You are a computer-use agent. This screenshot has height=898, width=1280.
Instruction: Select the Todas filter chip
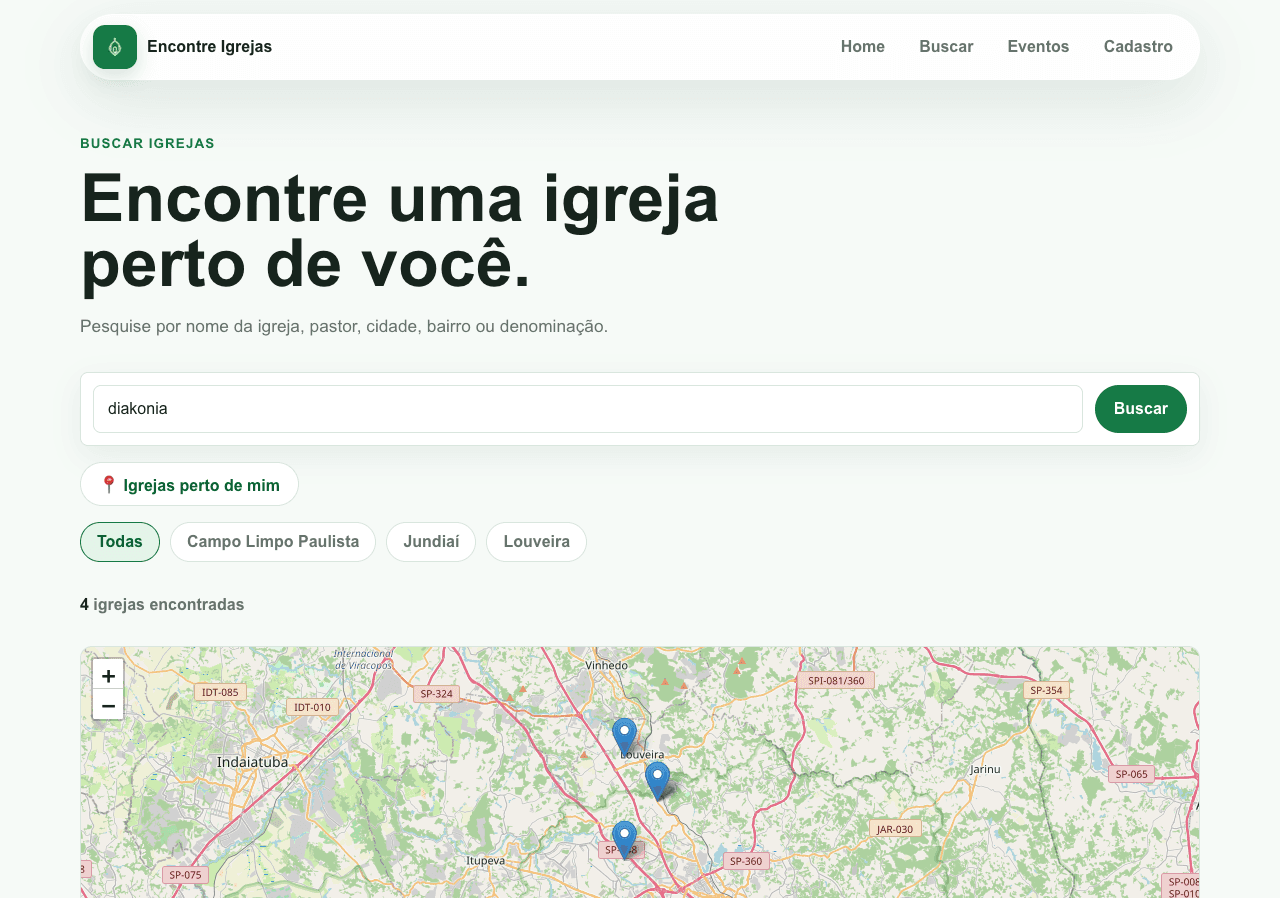pos(120,542)
